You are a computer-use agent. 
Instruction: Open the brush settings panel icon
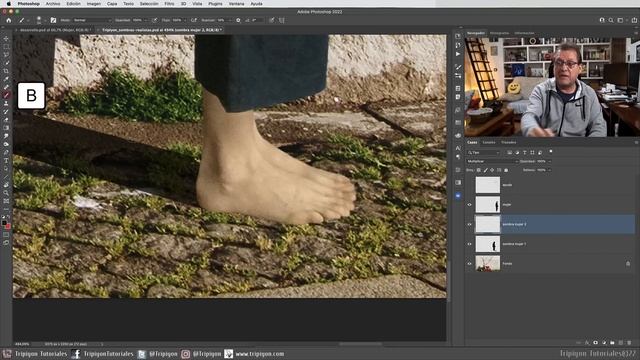click(53, 20)
